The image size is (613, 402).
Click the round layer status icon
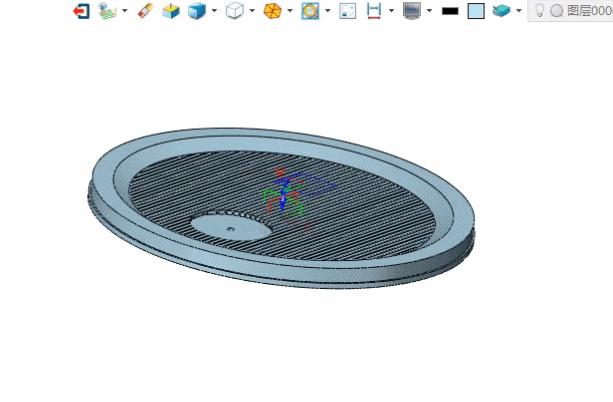(x=557, y=11)
